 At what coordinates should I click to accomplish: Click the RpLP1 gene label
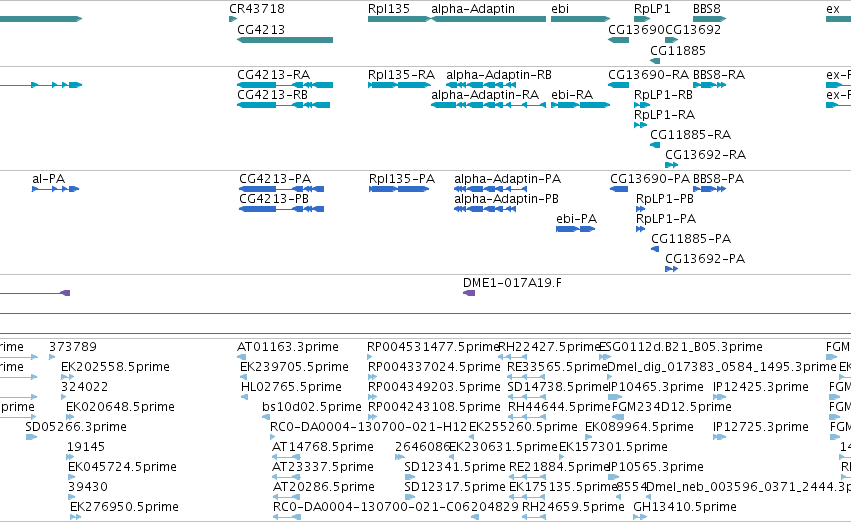tap(652, 9)
